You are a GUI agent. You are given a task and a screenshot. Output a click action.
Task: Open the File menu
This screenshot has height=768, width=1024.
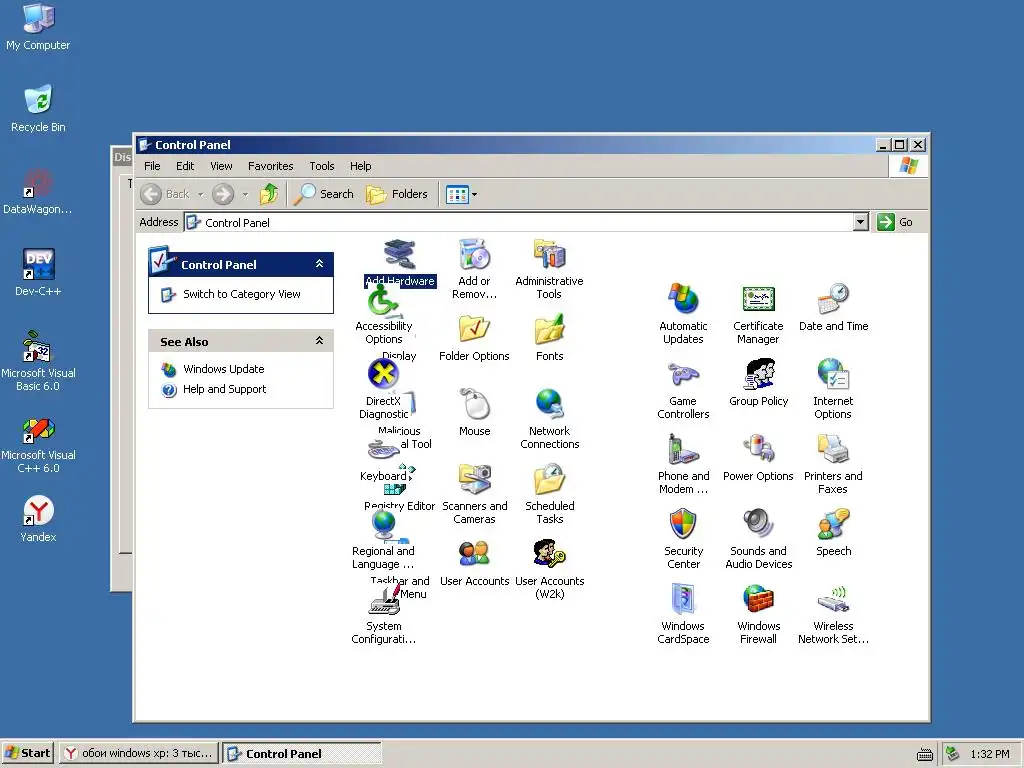point(152,166)
